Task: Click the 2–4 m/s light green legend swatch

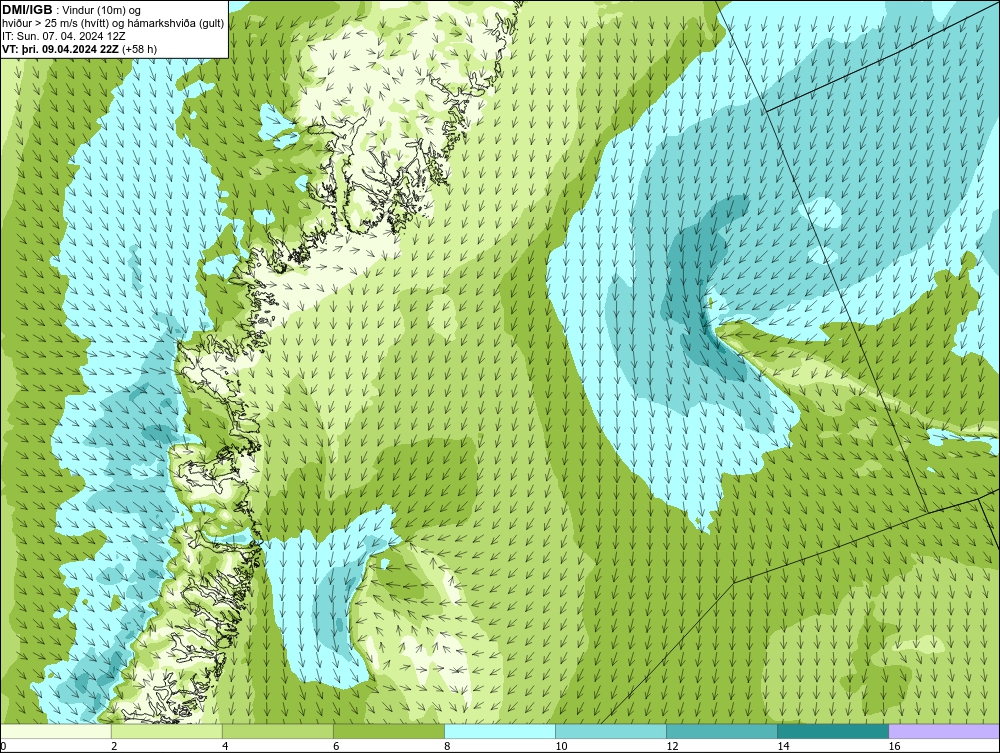Action: [167, 731]
